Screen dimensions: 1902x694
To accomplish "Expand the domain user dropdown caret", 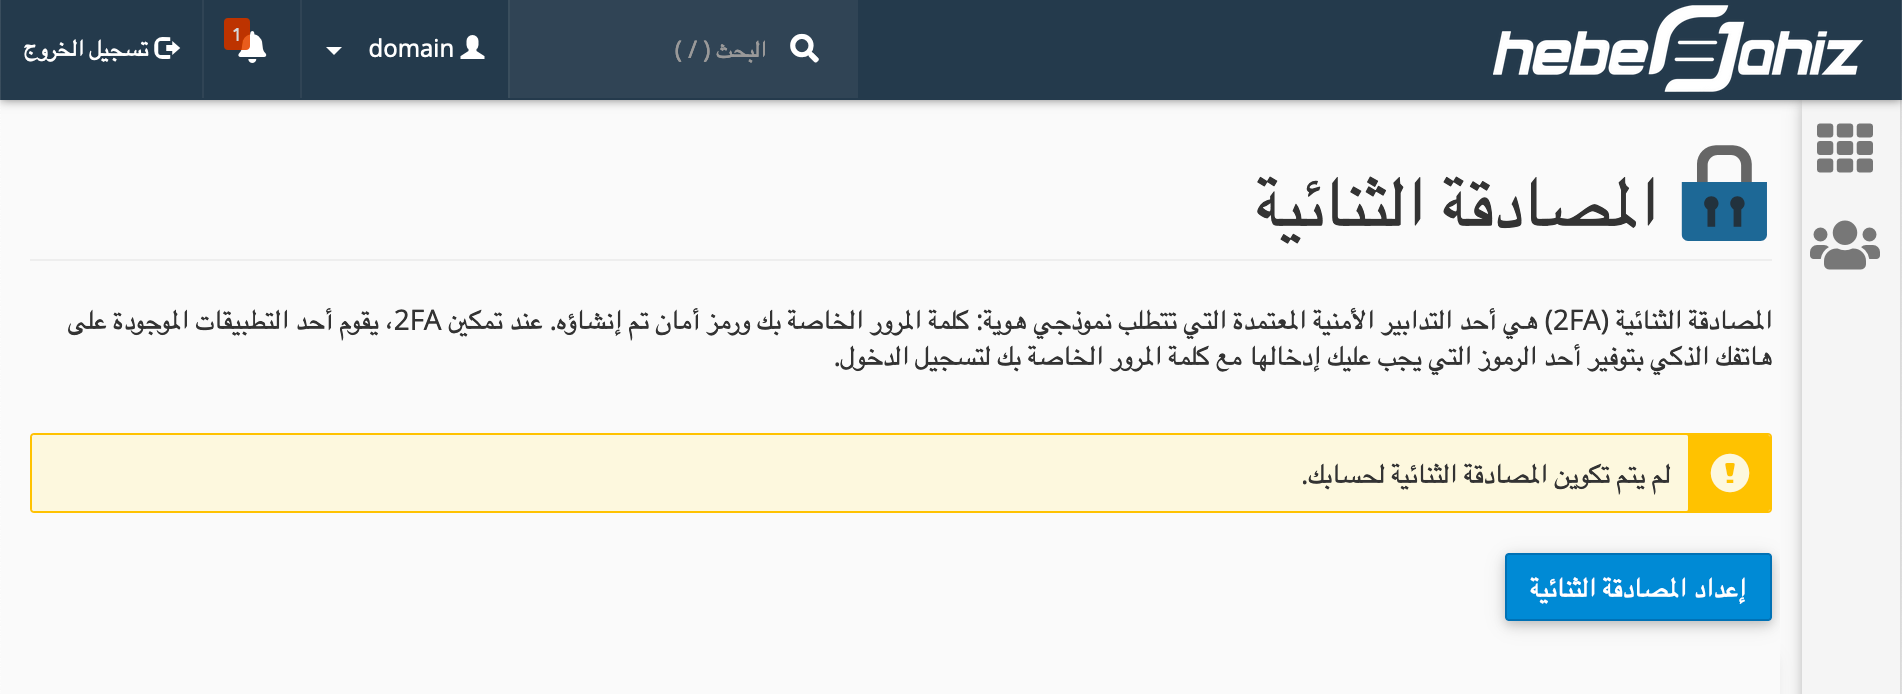I will click(x=334, y=50).
